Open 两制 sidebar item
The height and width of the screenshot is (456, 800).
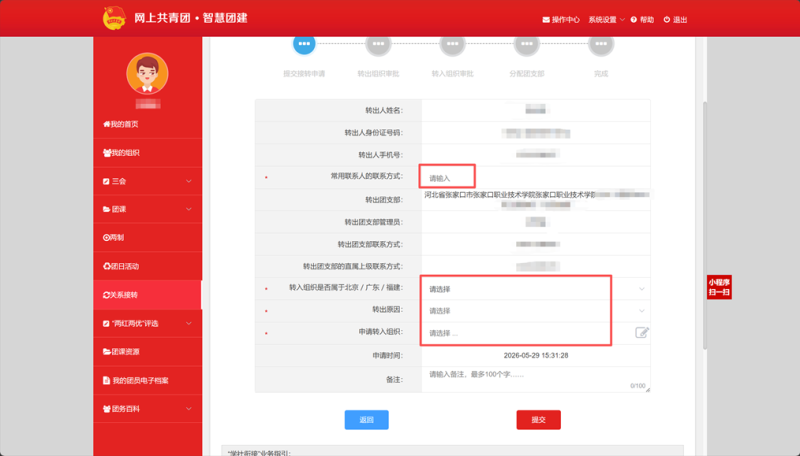click(x=147, y=237)
